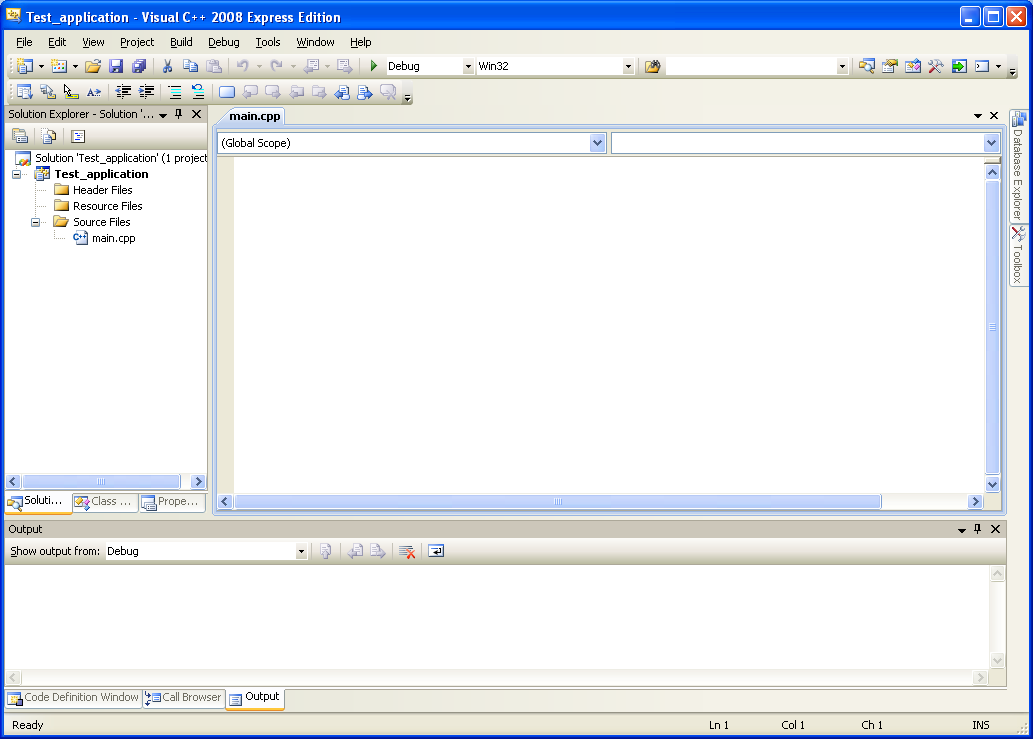
Task: Open the Show output from dropdown
Action: click(301, 551)
